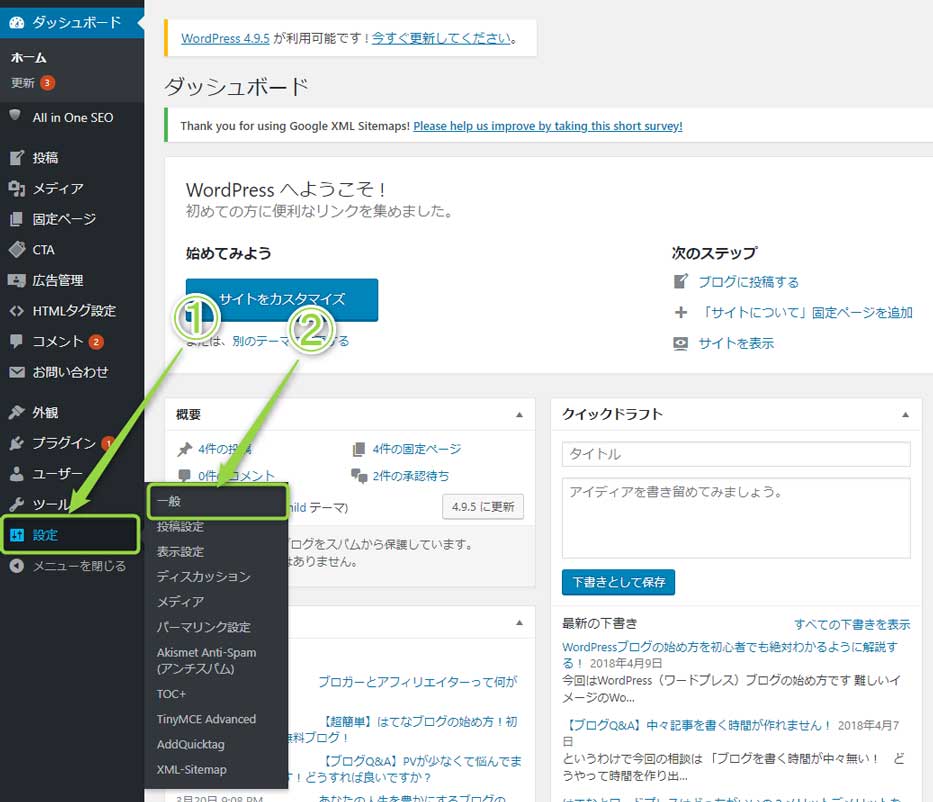Open TinyMCE Advanced submenu item
The height and width of the screenshot is (802, 933).
tap(206, 719)
